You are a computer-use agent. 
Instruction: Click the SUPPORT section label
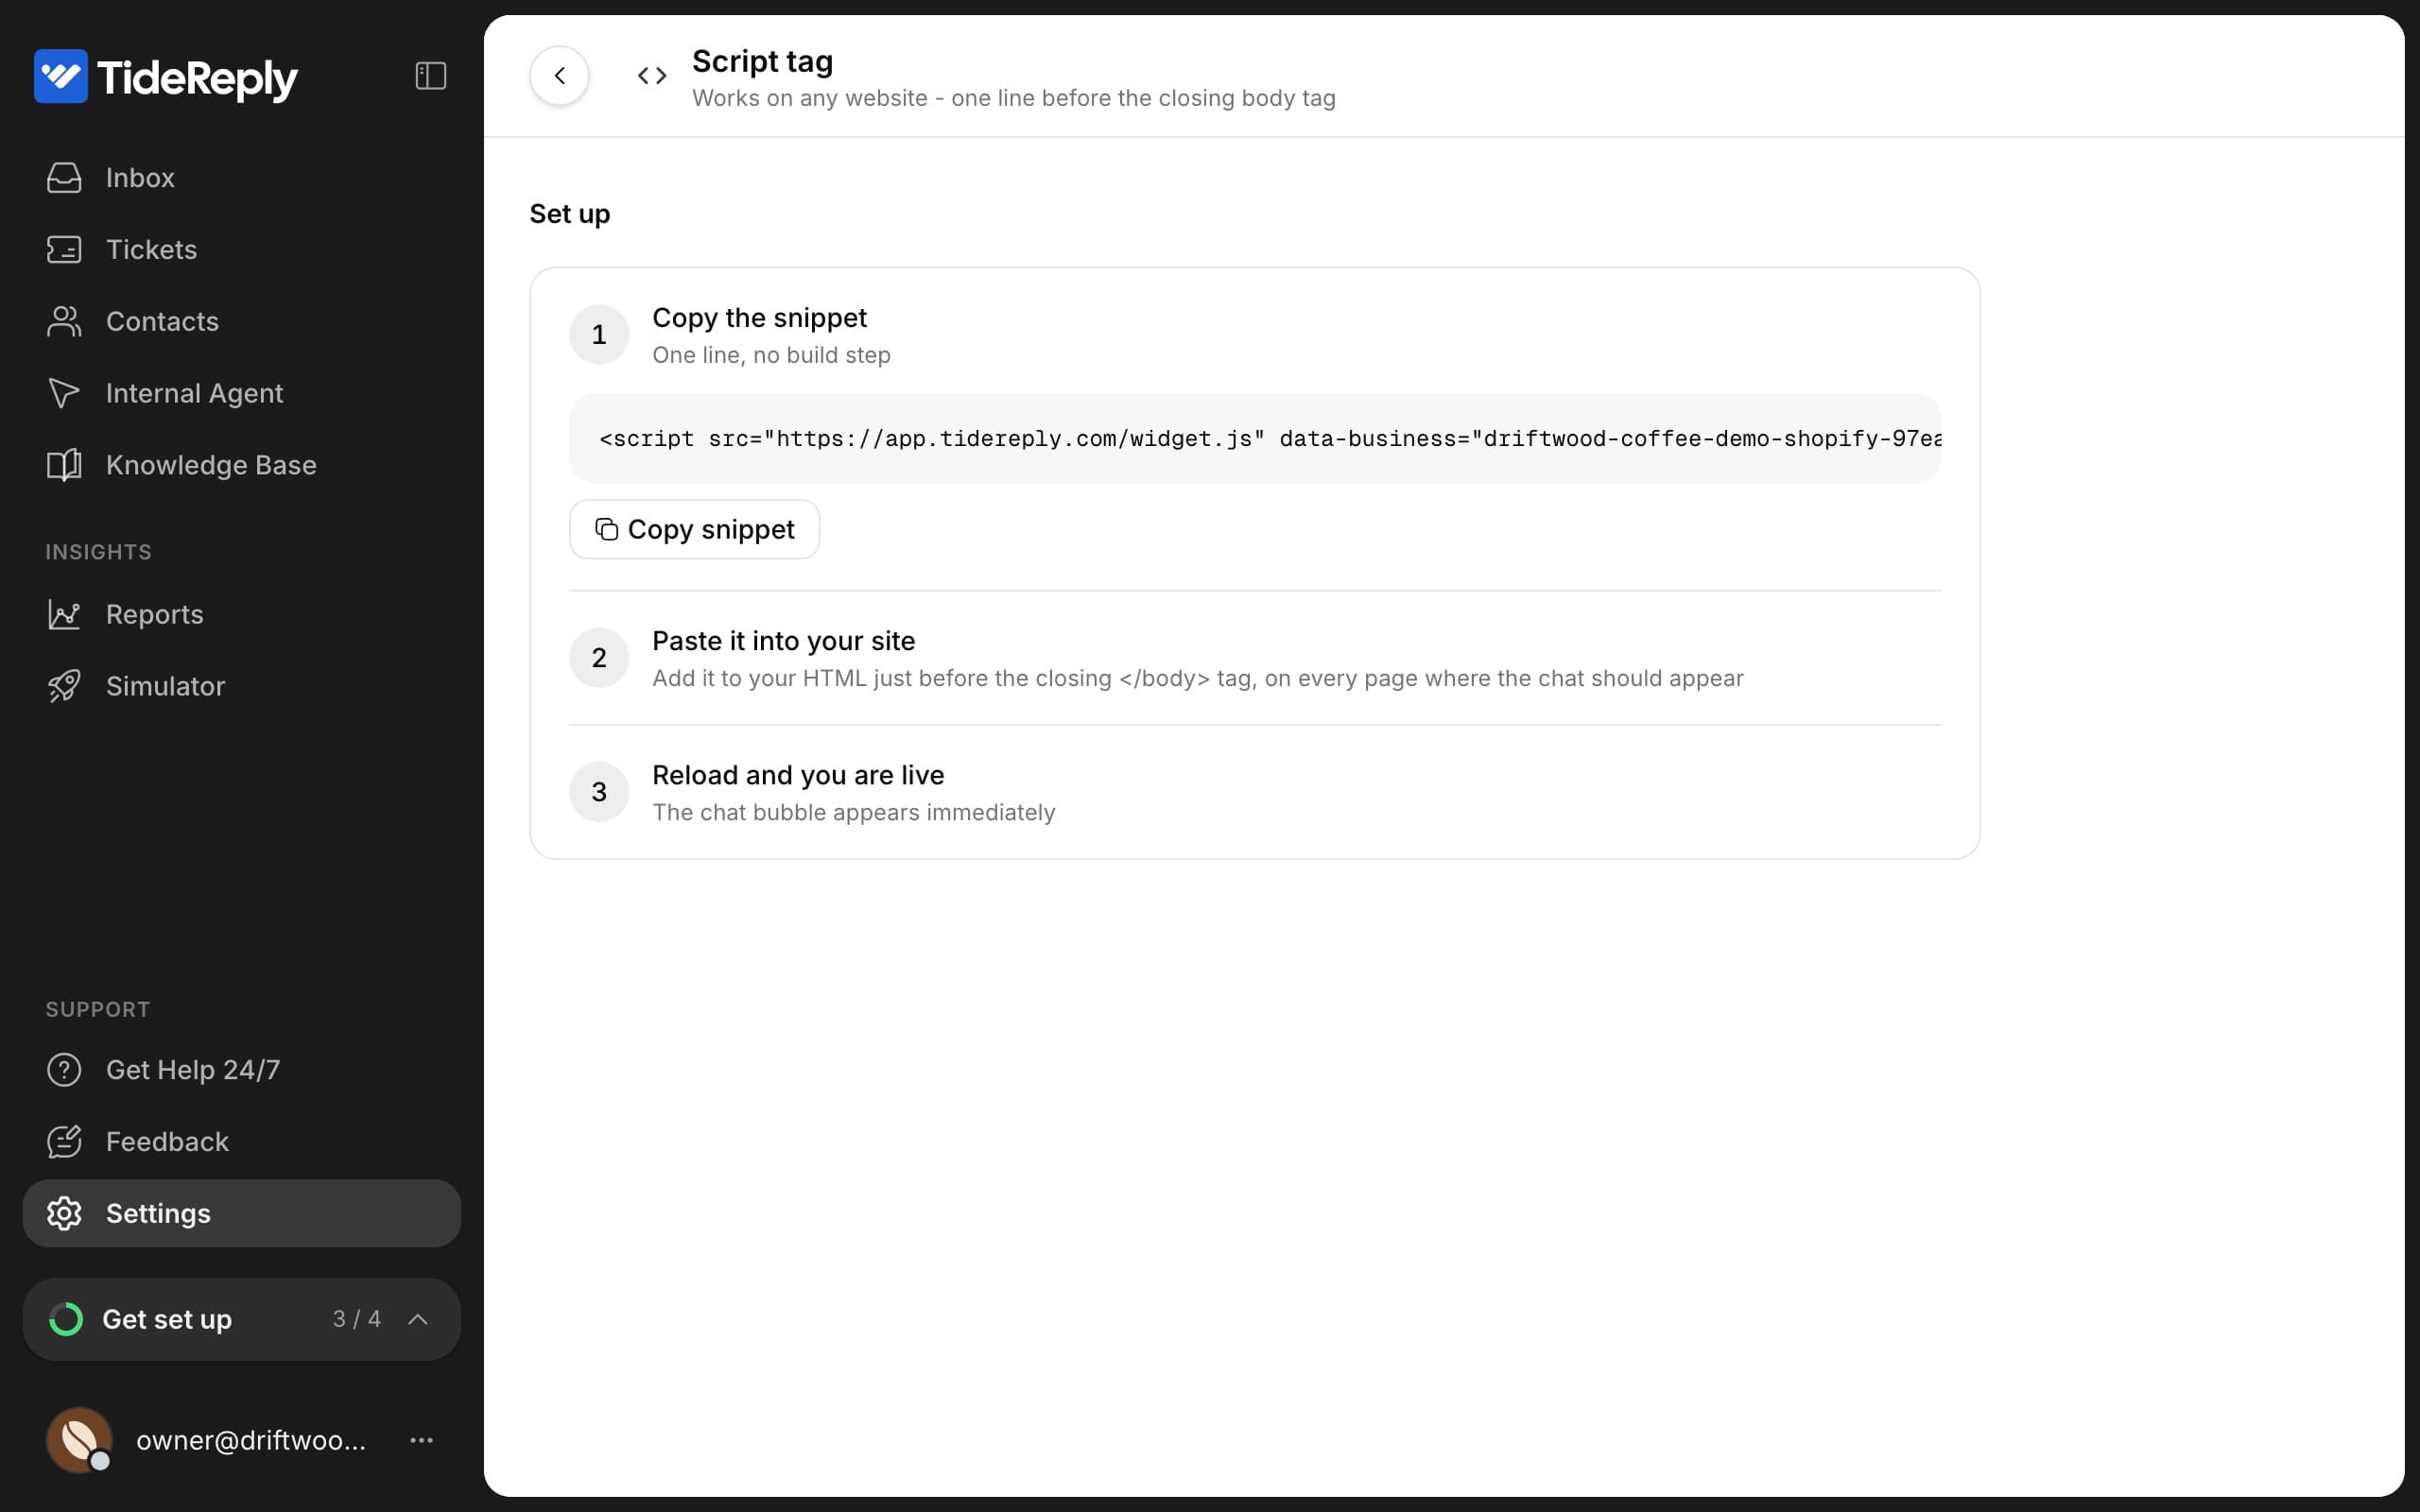coord(98,1010)
